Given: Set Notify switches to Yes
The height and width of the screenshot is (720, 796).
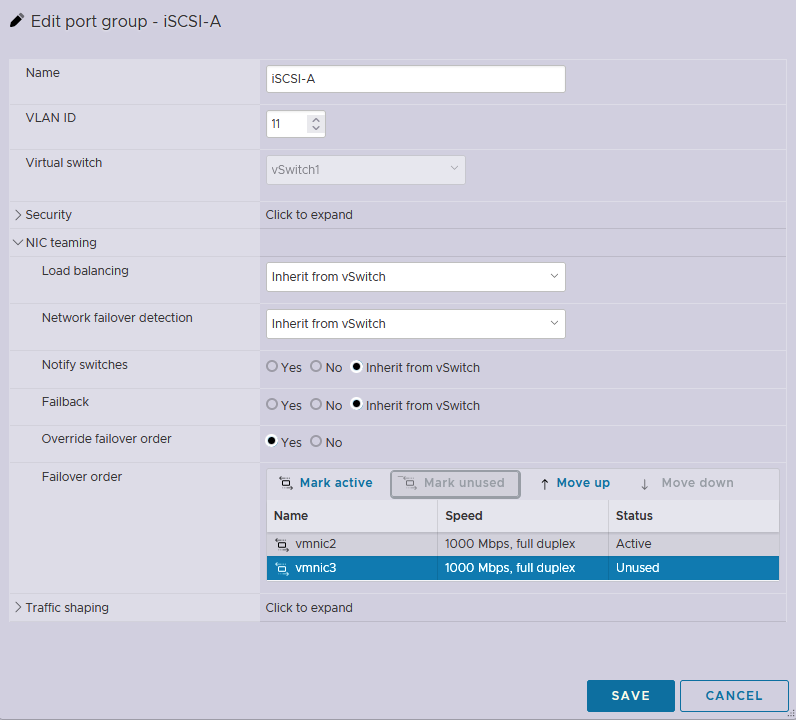Looking at the screenshot, I should (x=272, y=367).
